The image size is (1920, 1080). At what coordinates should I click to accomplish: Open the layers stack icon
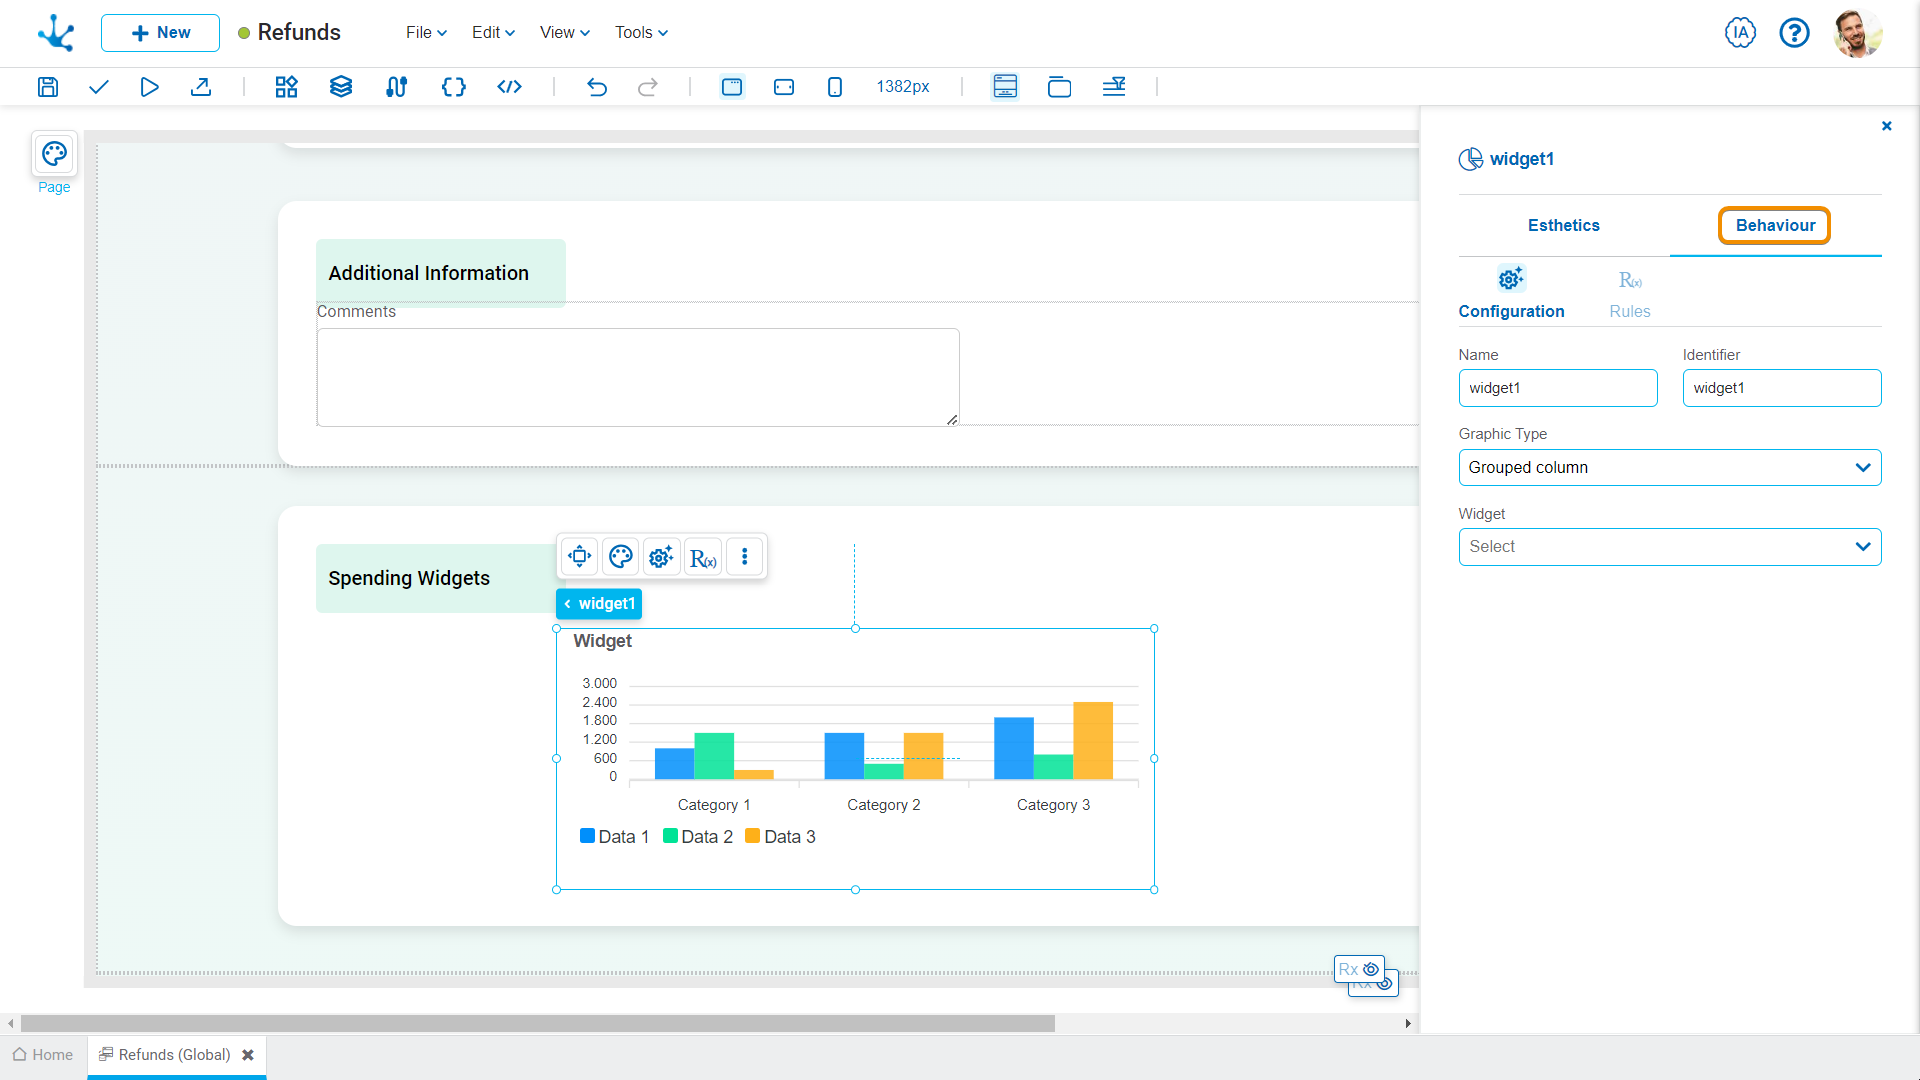(341, 87)
